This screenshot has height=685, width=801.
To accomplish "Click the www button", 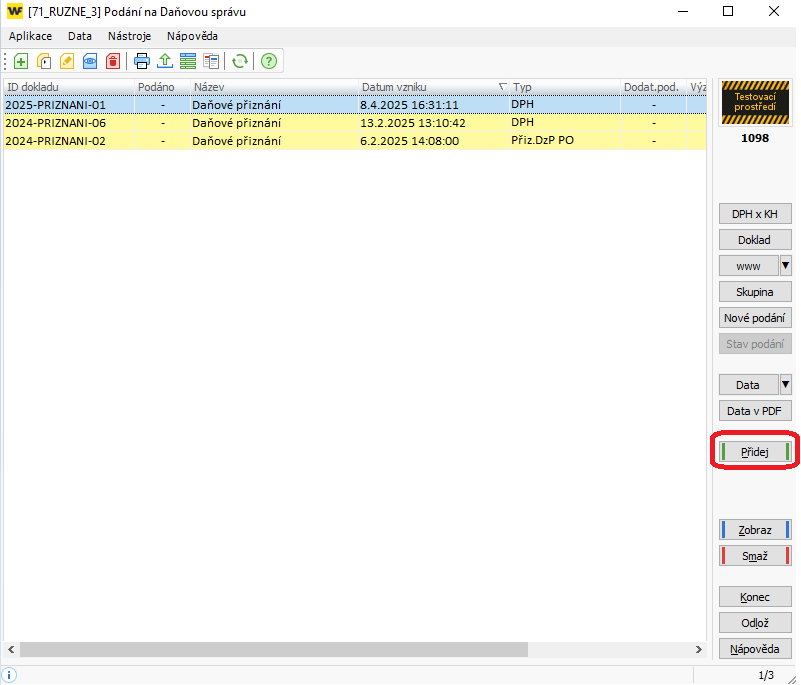I will point(748,266).
